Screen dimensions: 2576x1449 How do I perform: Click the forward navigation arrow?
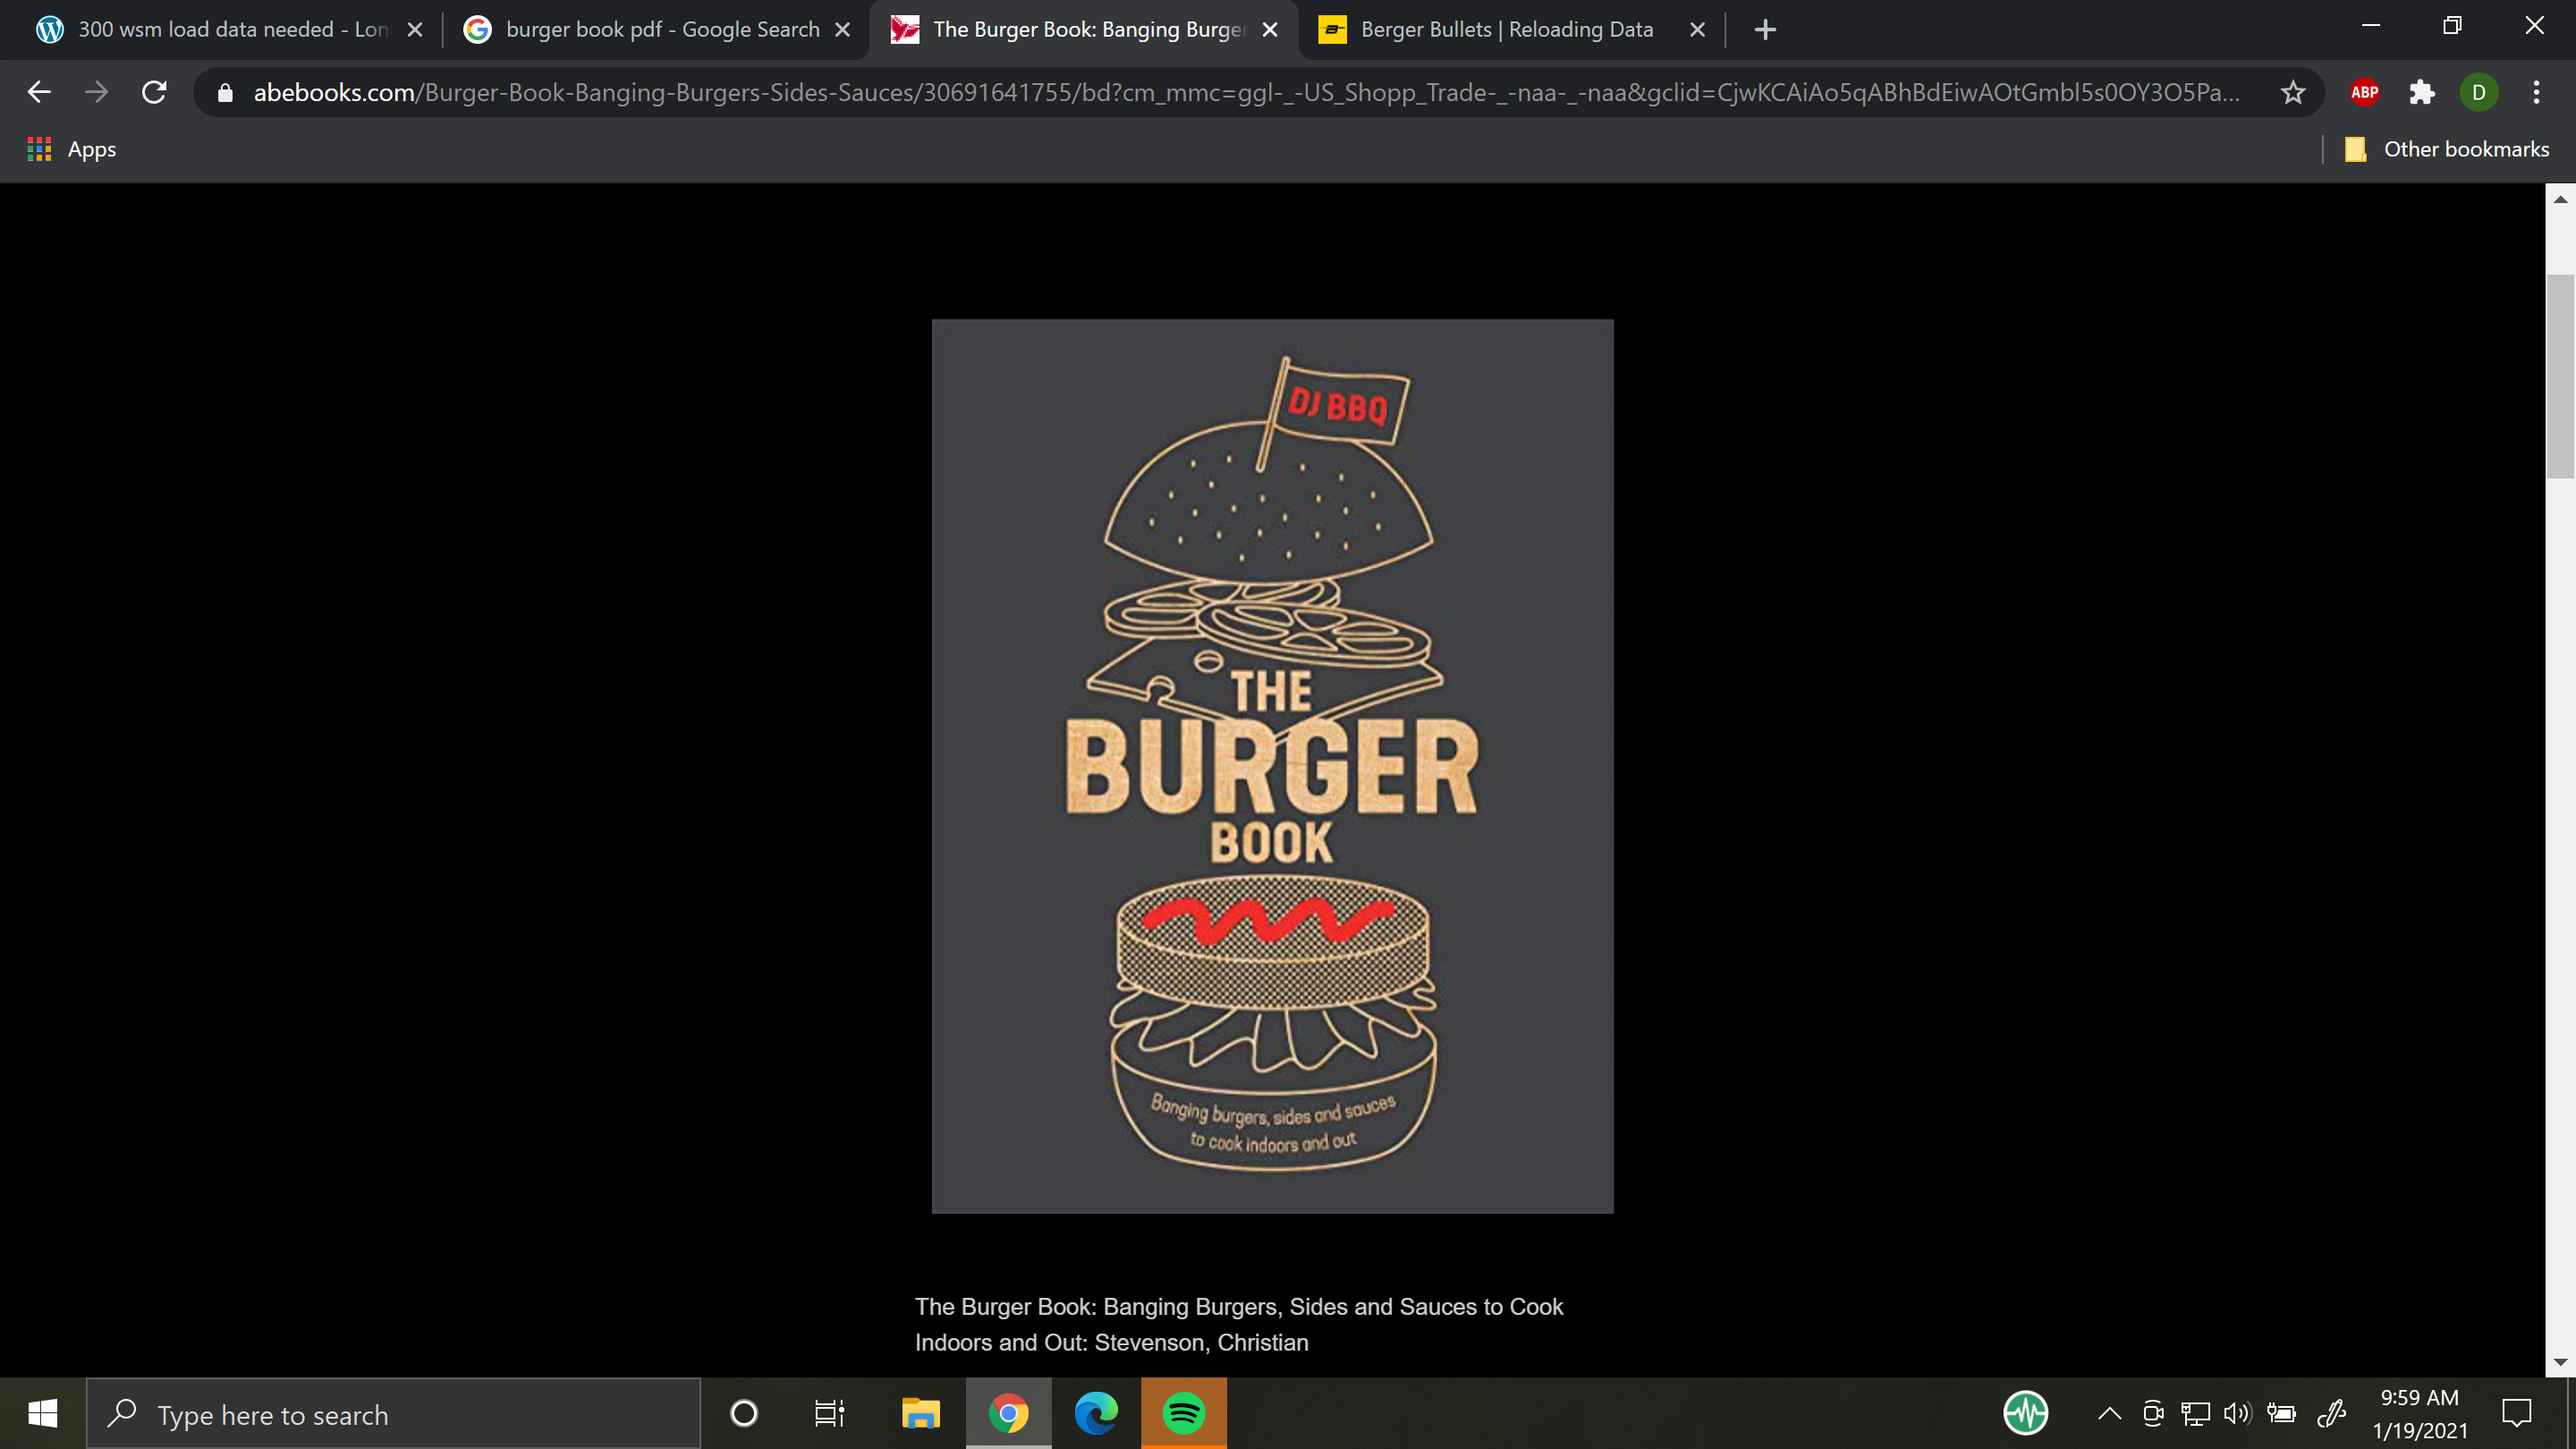[96, 92]
